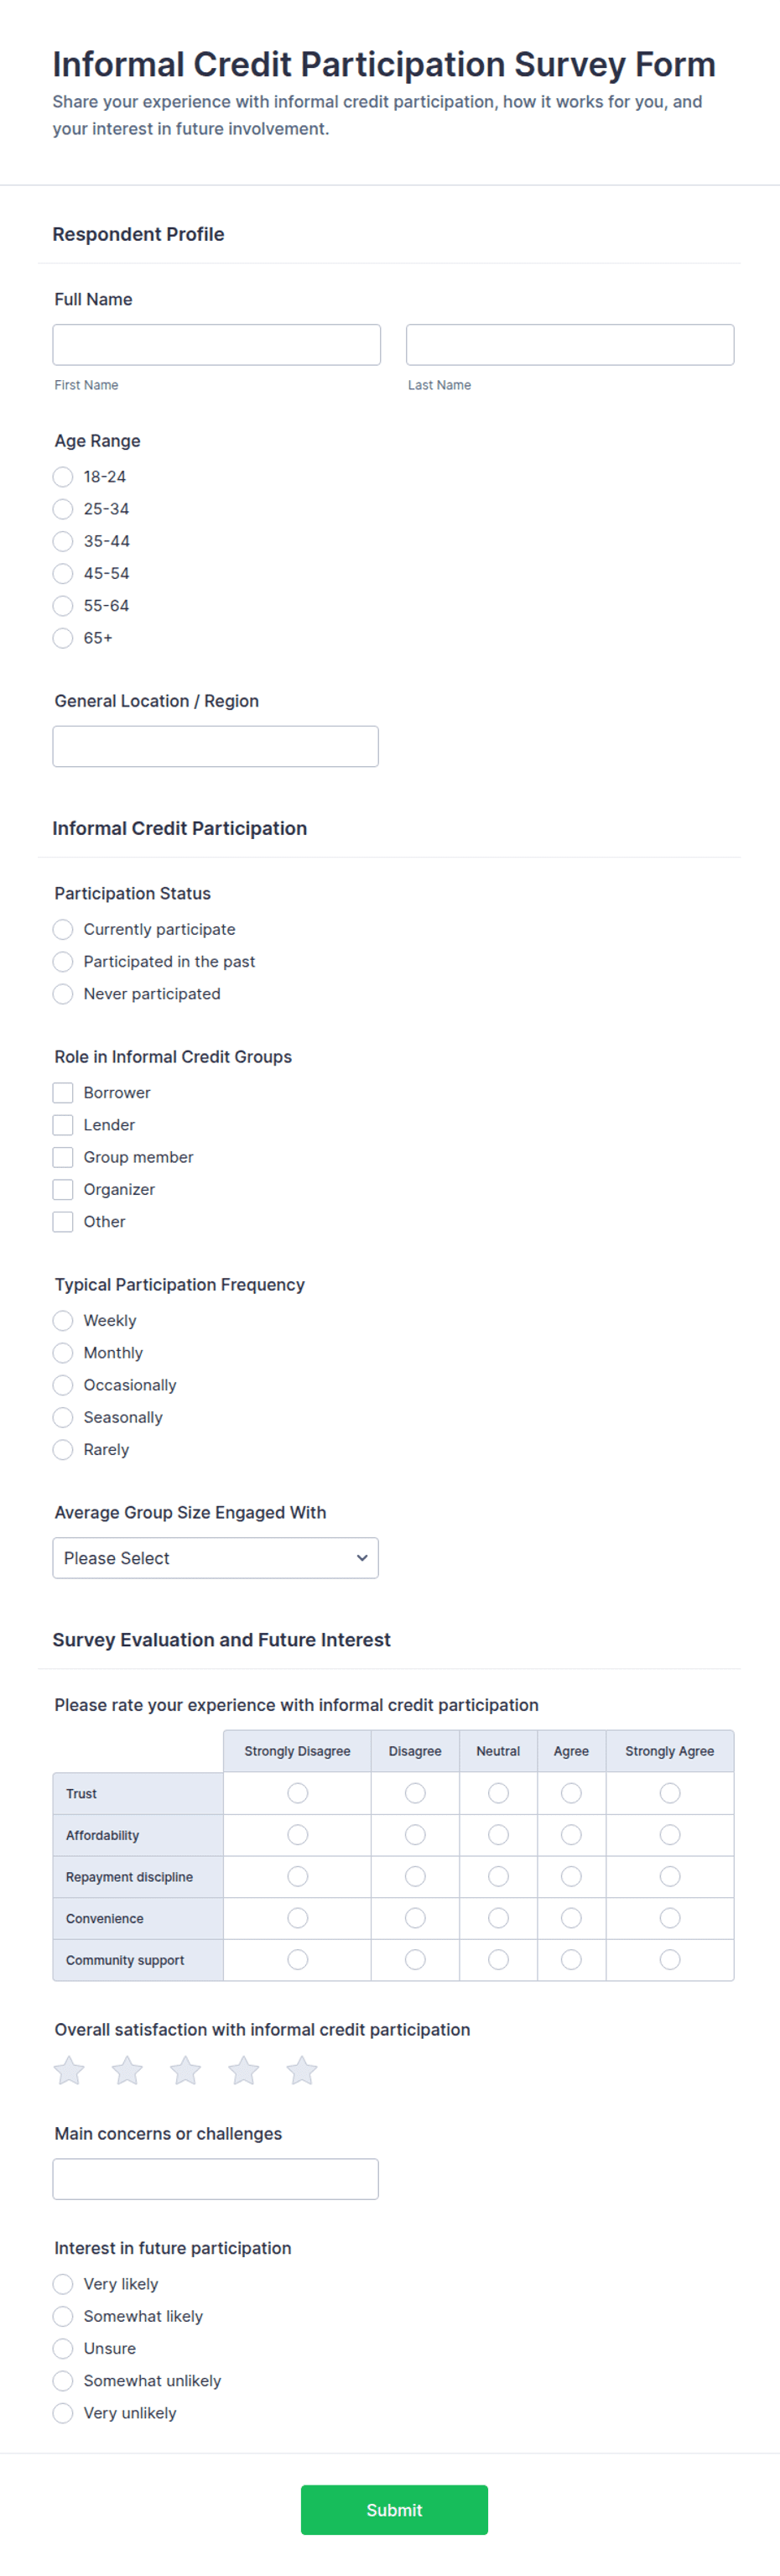Select Very likely future participation
Viewport: 780px width, 2576px height.
coord(63,2284)
